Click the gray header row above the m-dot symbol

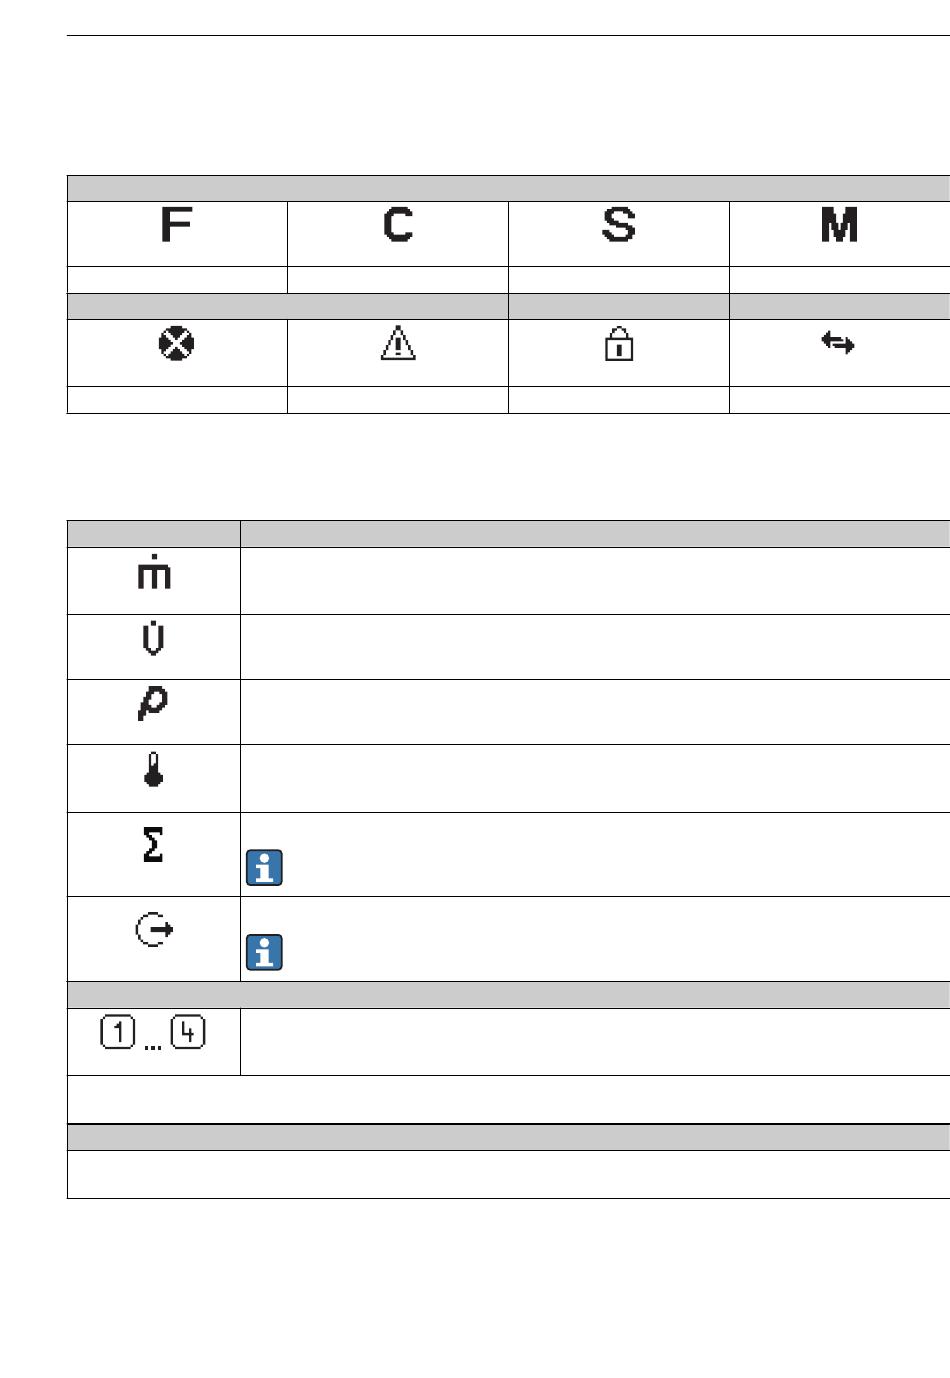pos(508,534)
